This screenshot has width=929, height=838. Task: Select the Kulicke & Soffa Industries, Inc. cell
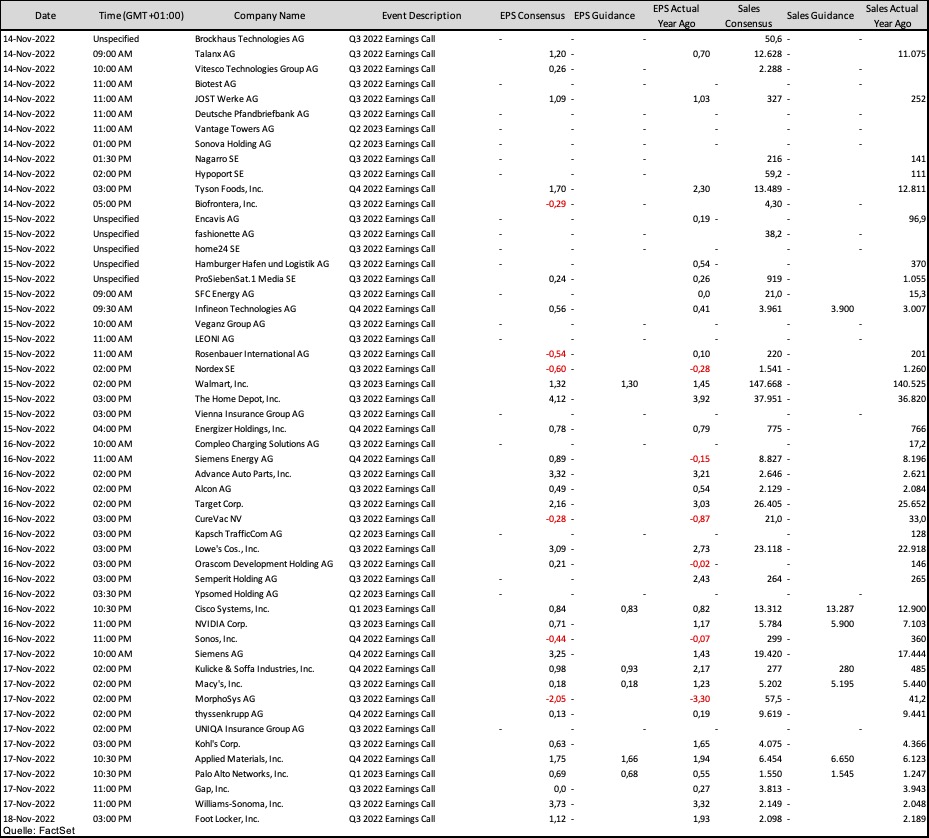(255, 669)
